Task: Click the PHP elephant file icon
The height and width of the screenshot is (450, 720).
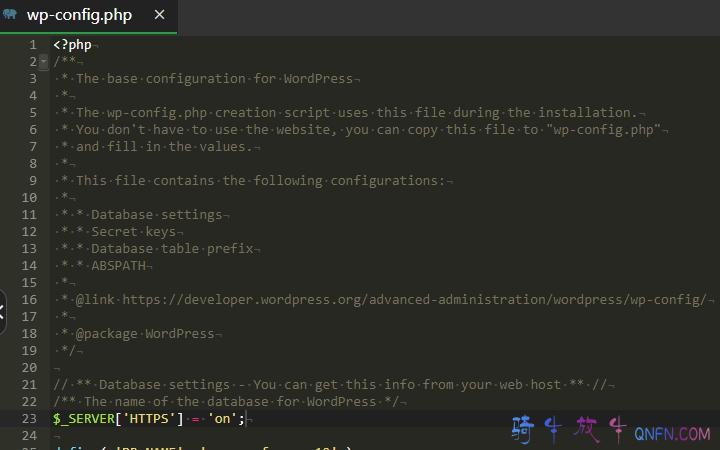Action: [10, 14]
